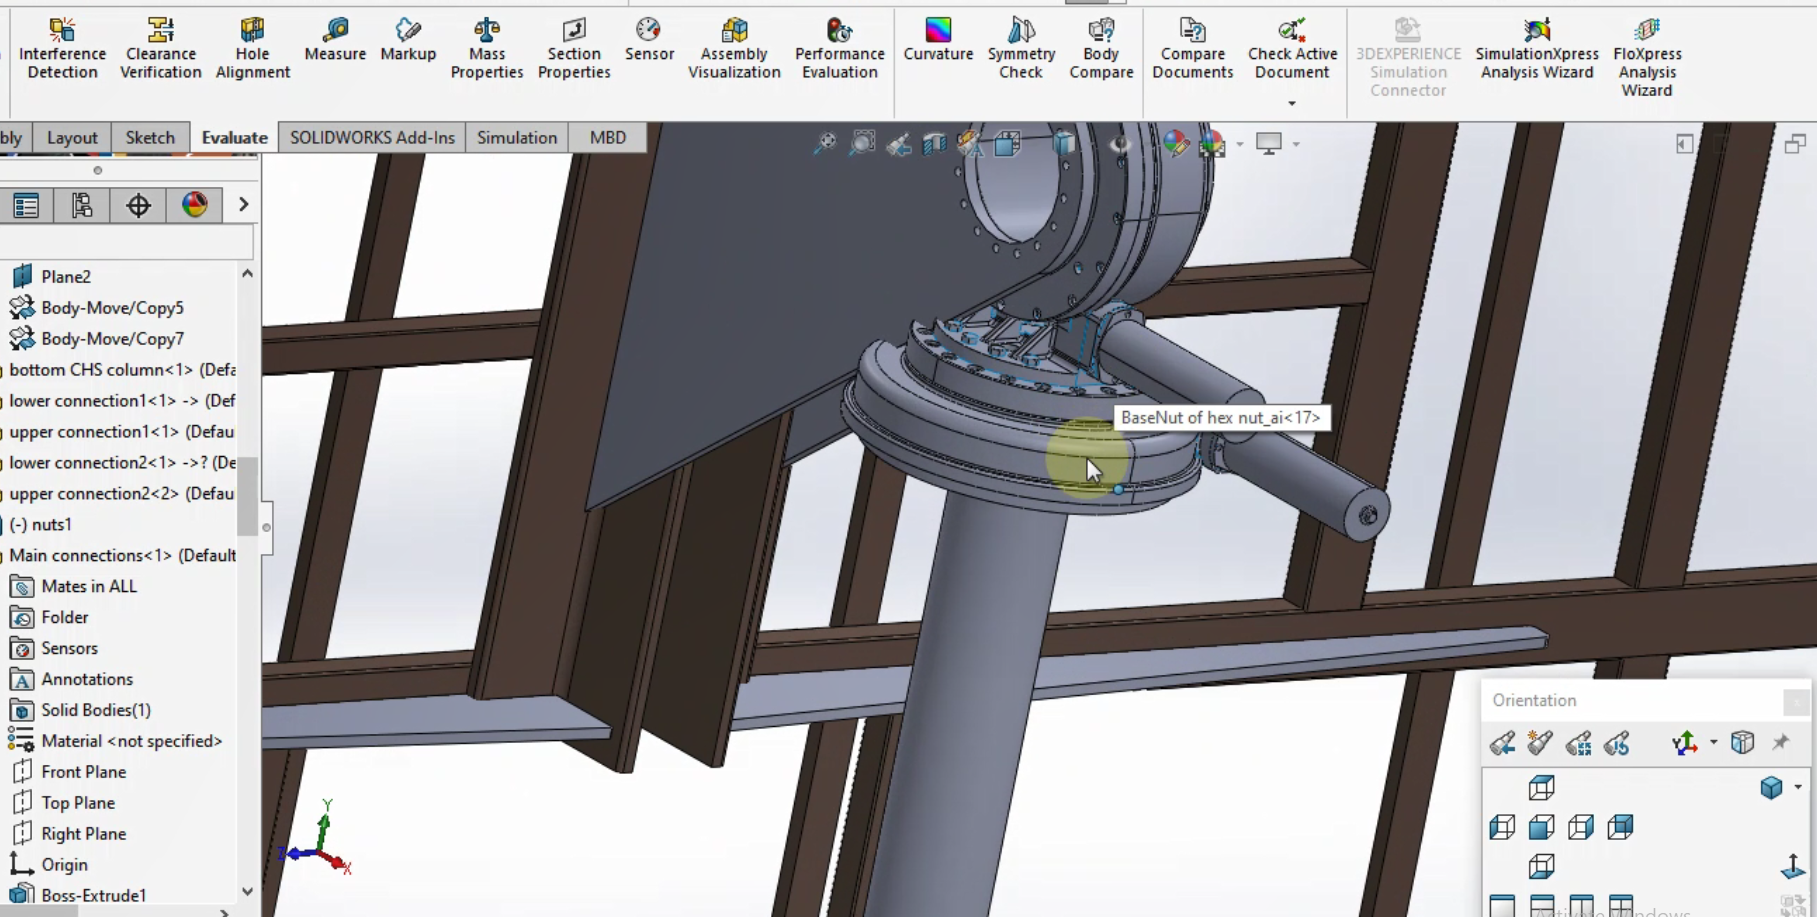
Task: Show Mass Properties
Action: [x=487, y=48]
